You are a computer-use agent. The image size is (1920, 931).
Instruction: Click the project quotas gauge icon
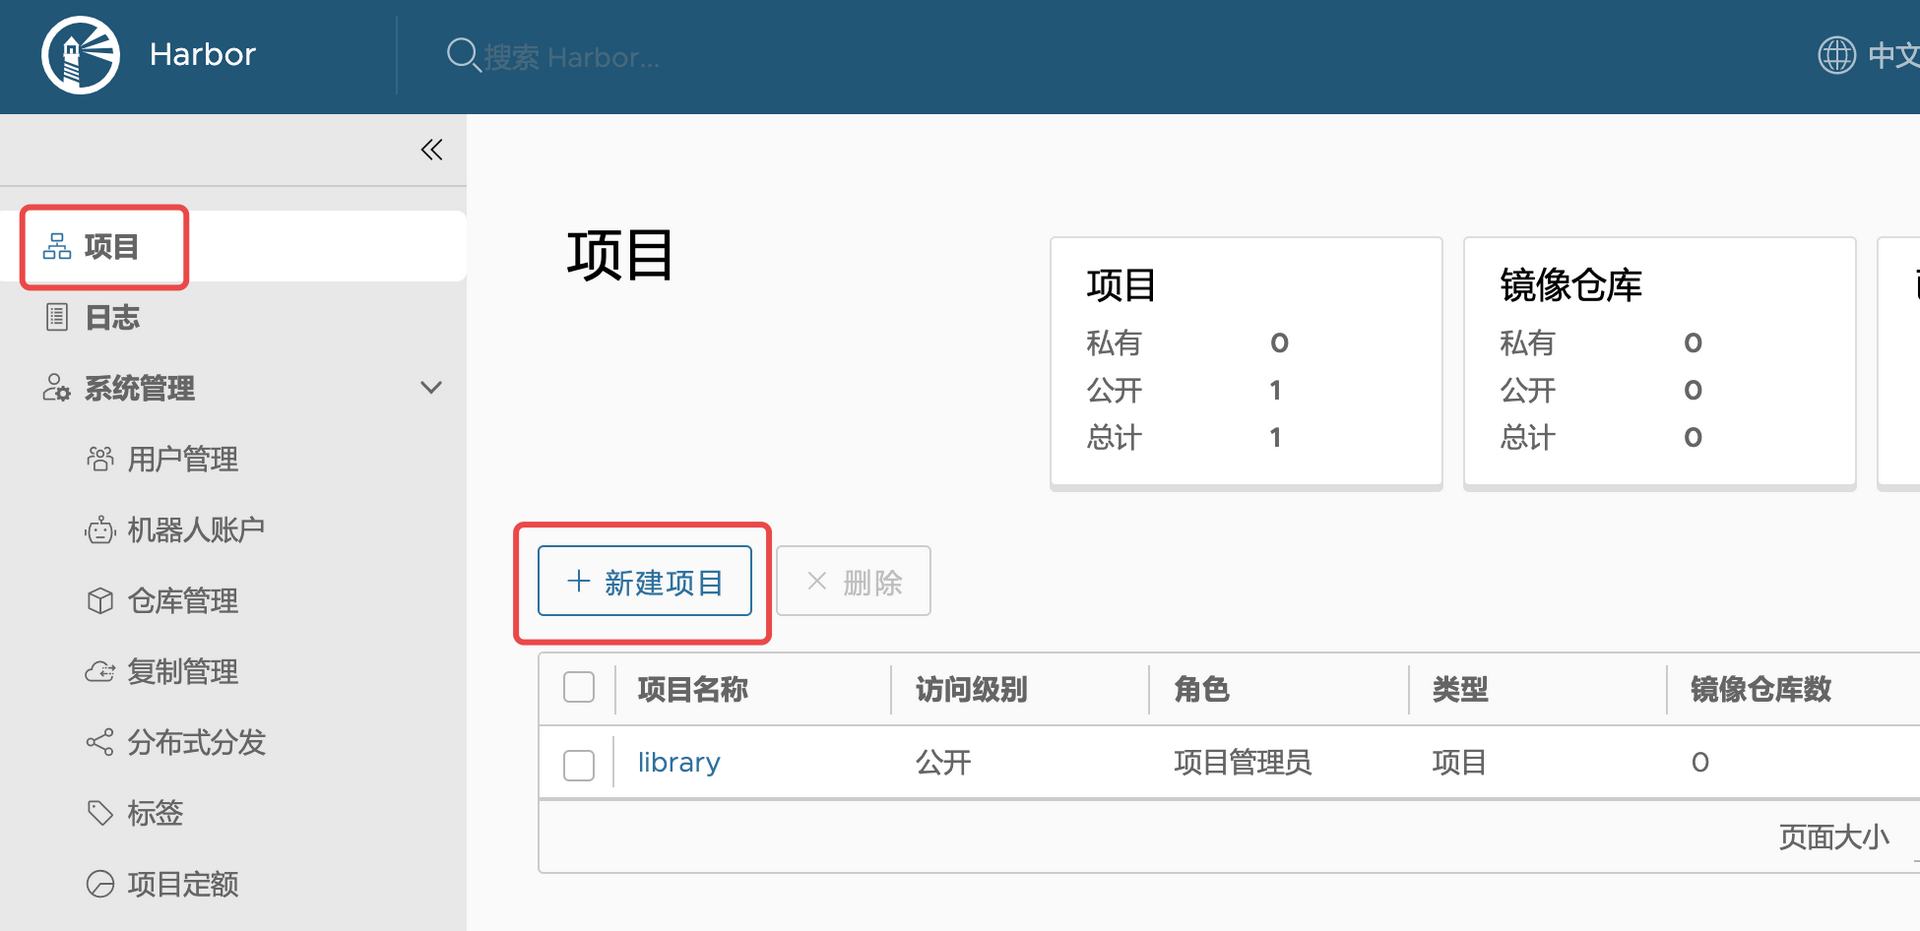point(100,884)
